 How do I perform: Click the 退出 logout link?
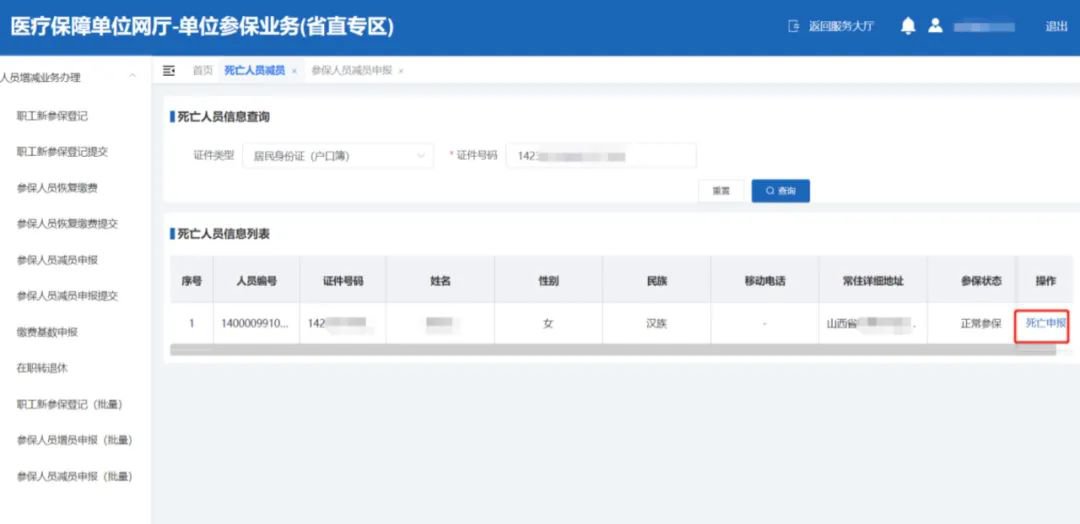[1056, 27]
